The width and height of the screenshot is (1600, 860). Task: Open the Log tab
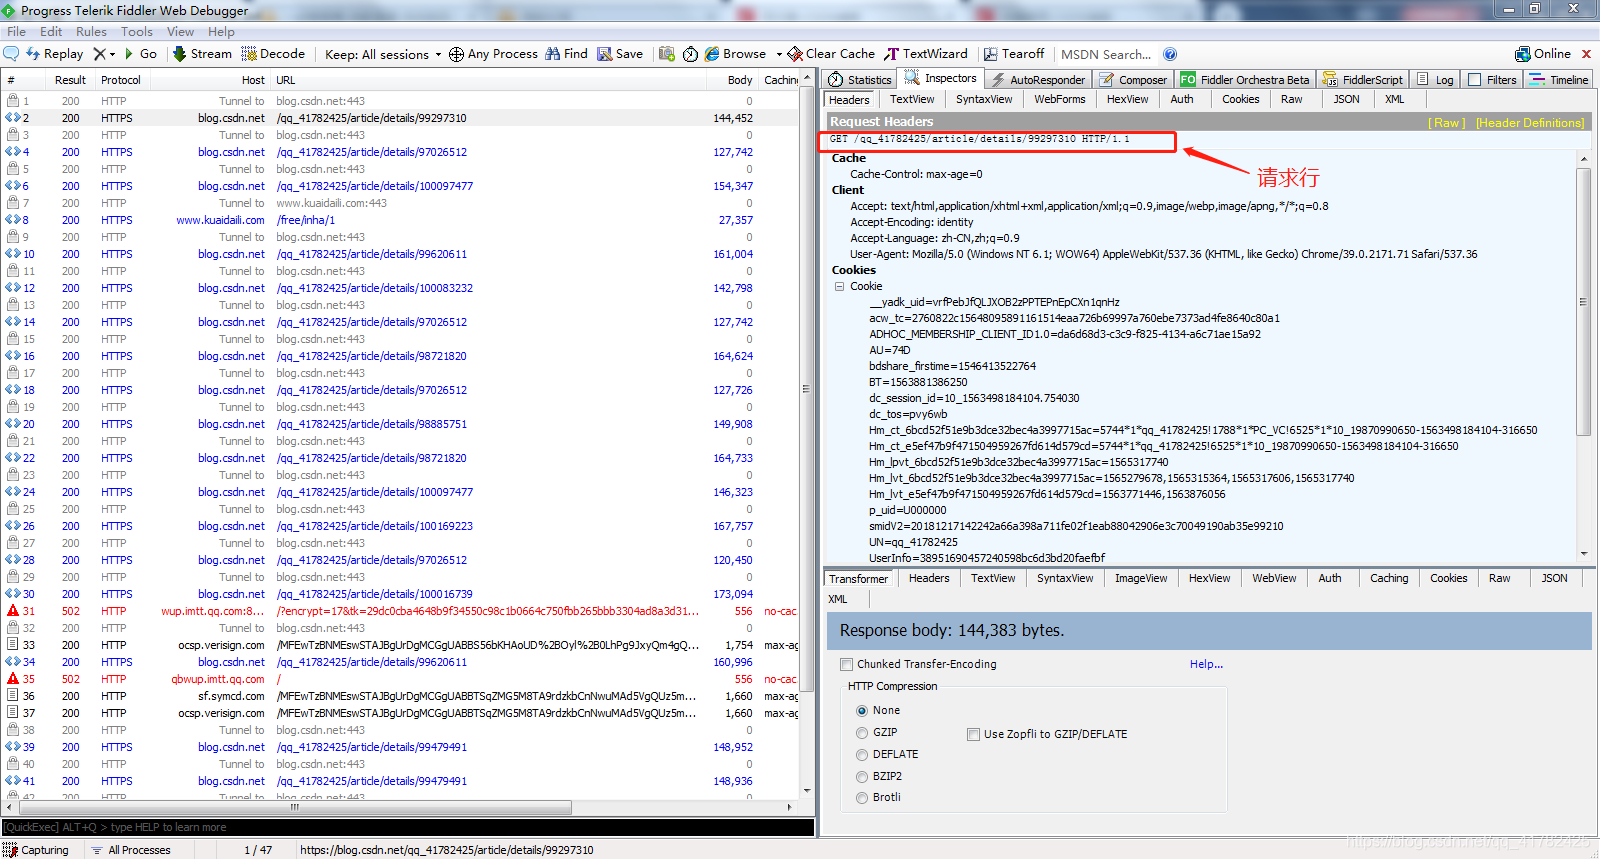1435,80
